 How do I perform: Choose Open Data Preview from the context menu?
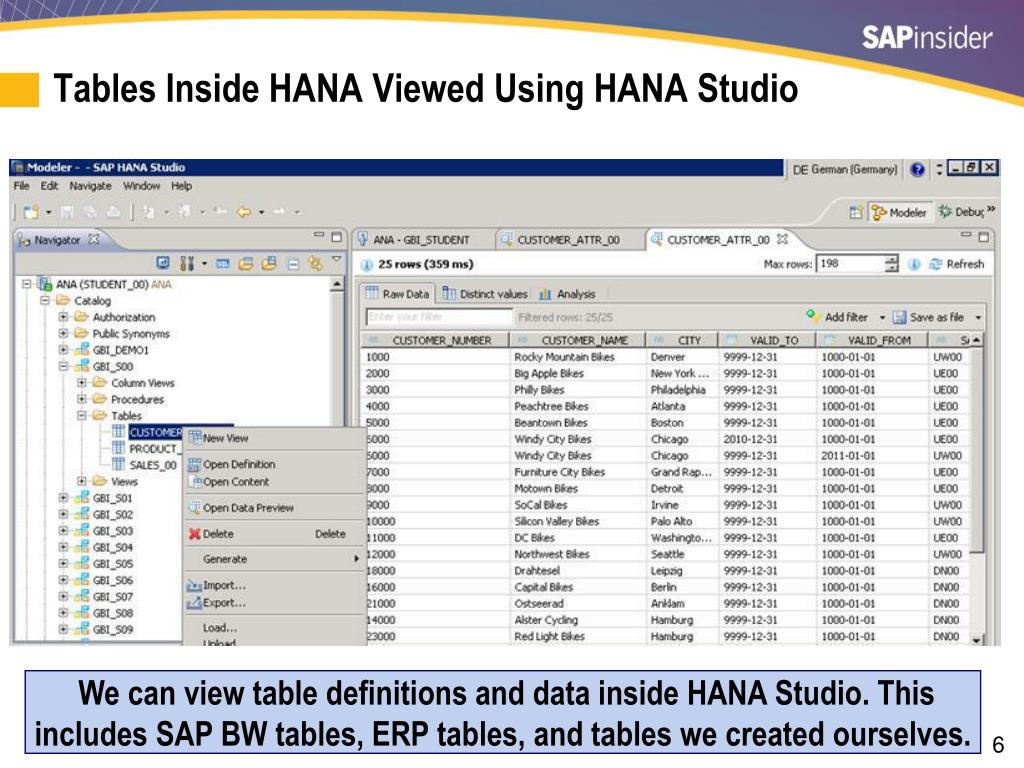coord(274,508)
